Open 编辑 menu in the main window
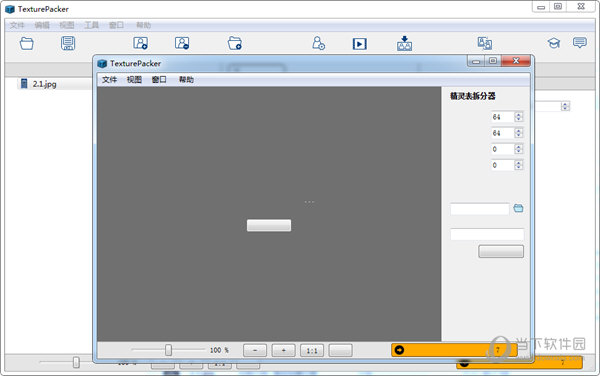 pyautogui.click(x=42, y=25)
